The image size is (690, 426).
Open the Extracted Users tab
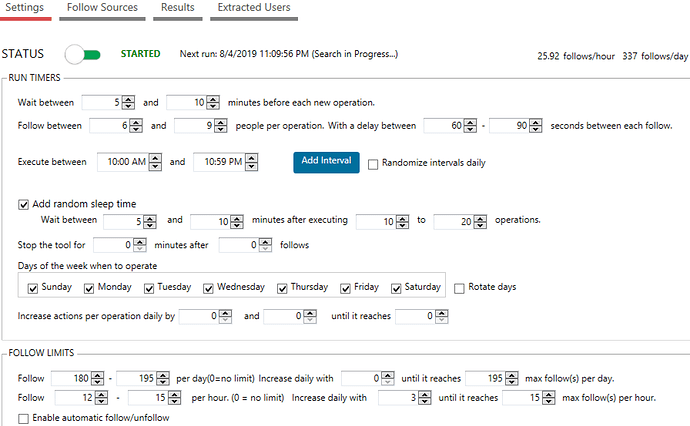point(256,8)
